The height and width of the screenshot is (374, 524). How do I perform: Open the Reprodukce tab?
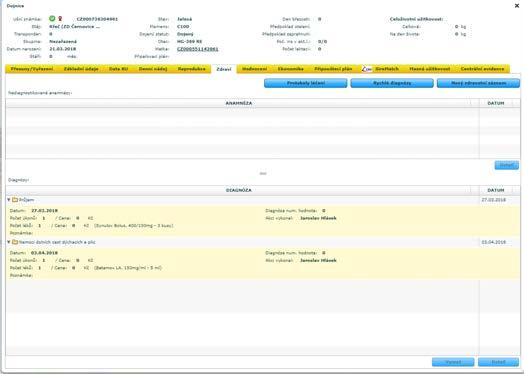[x=192, y=69]
